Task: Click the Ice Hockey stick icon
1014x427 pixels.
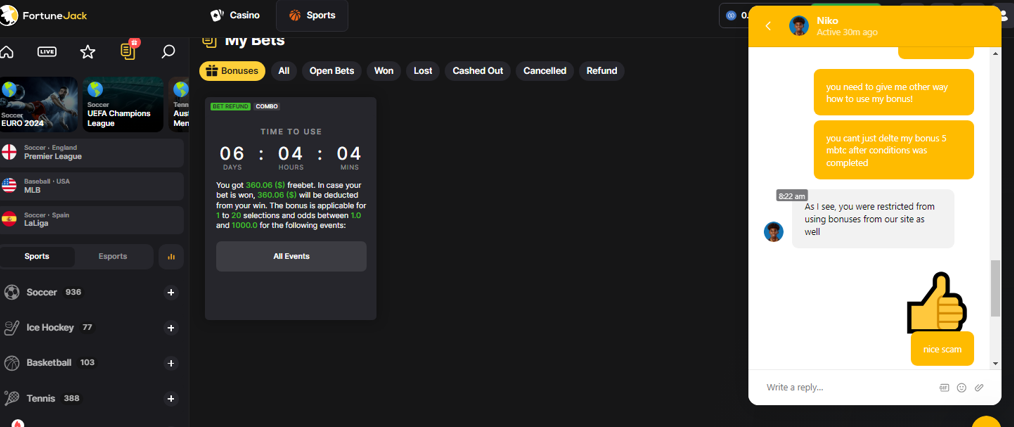Action: (x=11, y=327)
